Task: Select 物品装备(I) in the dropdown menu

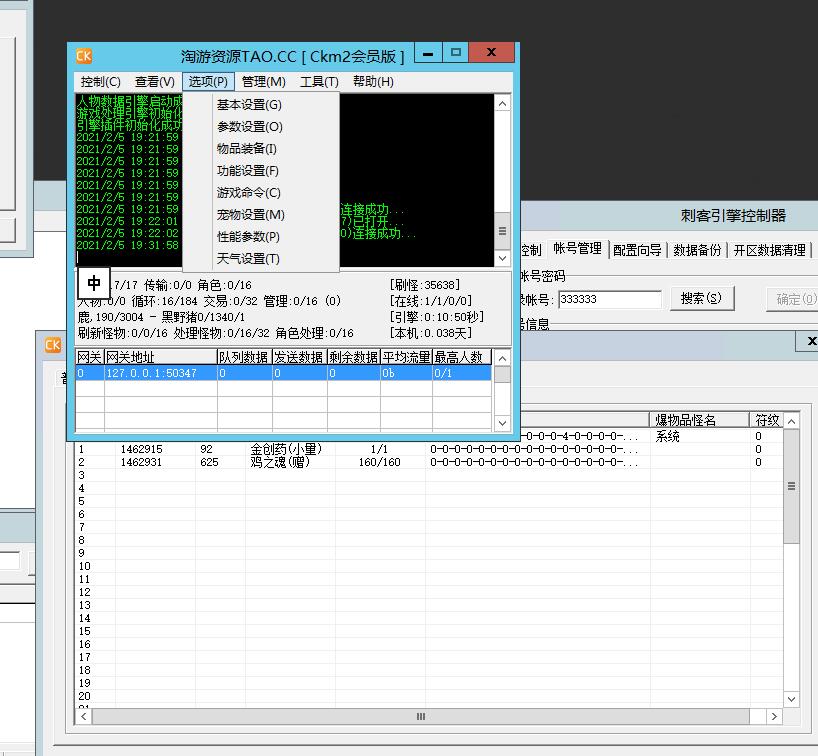Action: [x=247, y=149]
